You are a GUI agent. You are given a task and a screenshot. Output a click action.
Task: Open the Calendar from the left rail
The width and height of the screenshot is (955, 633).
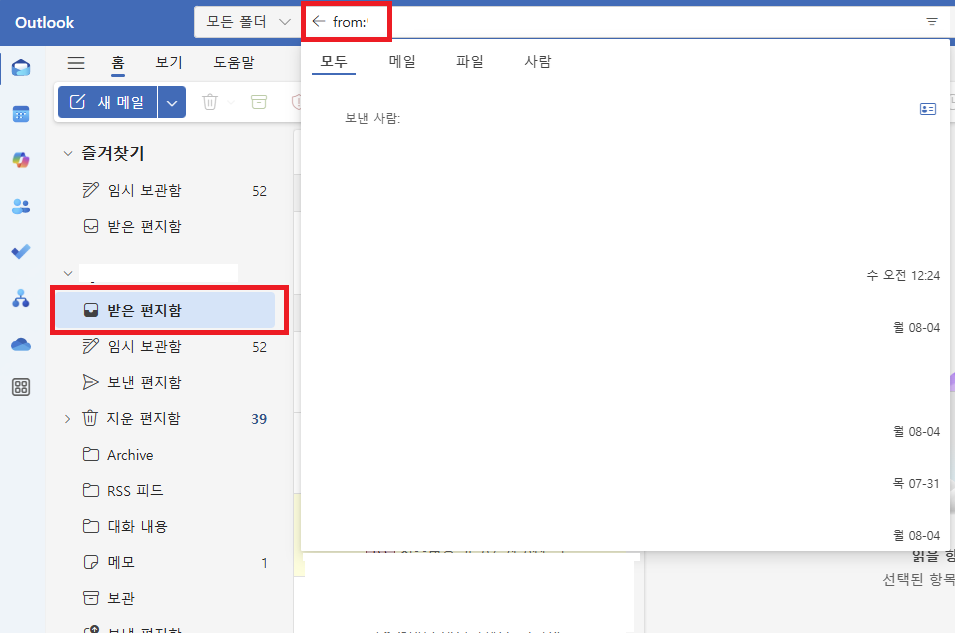21,114
